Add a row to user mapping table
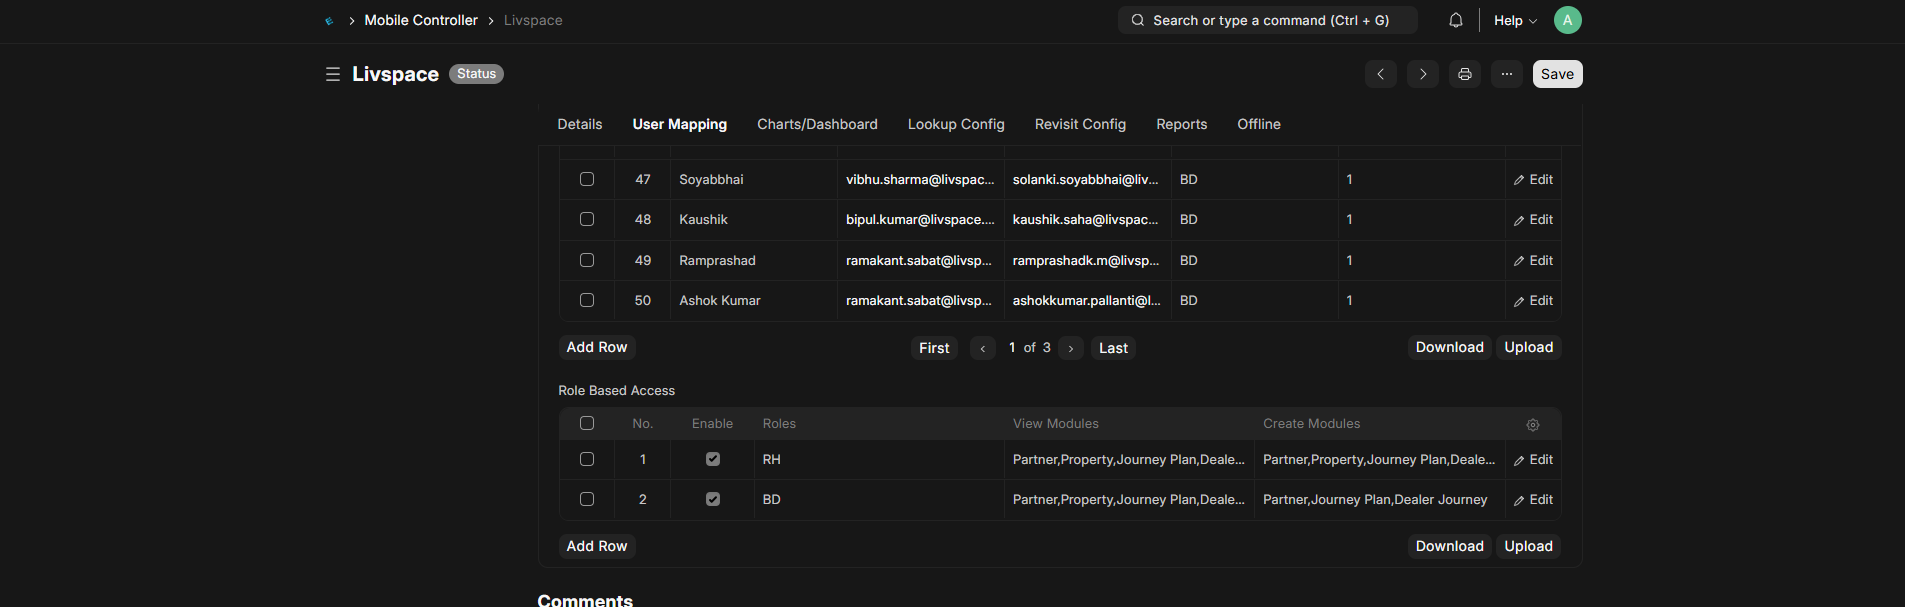 point(597,347)
